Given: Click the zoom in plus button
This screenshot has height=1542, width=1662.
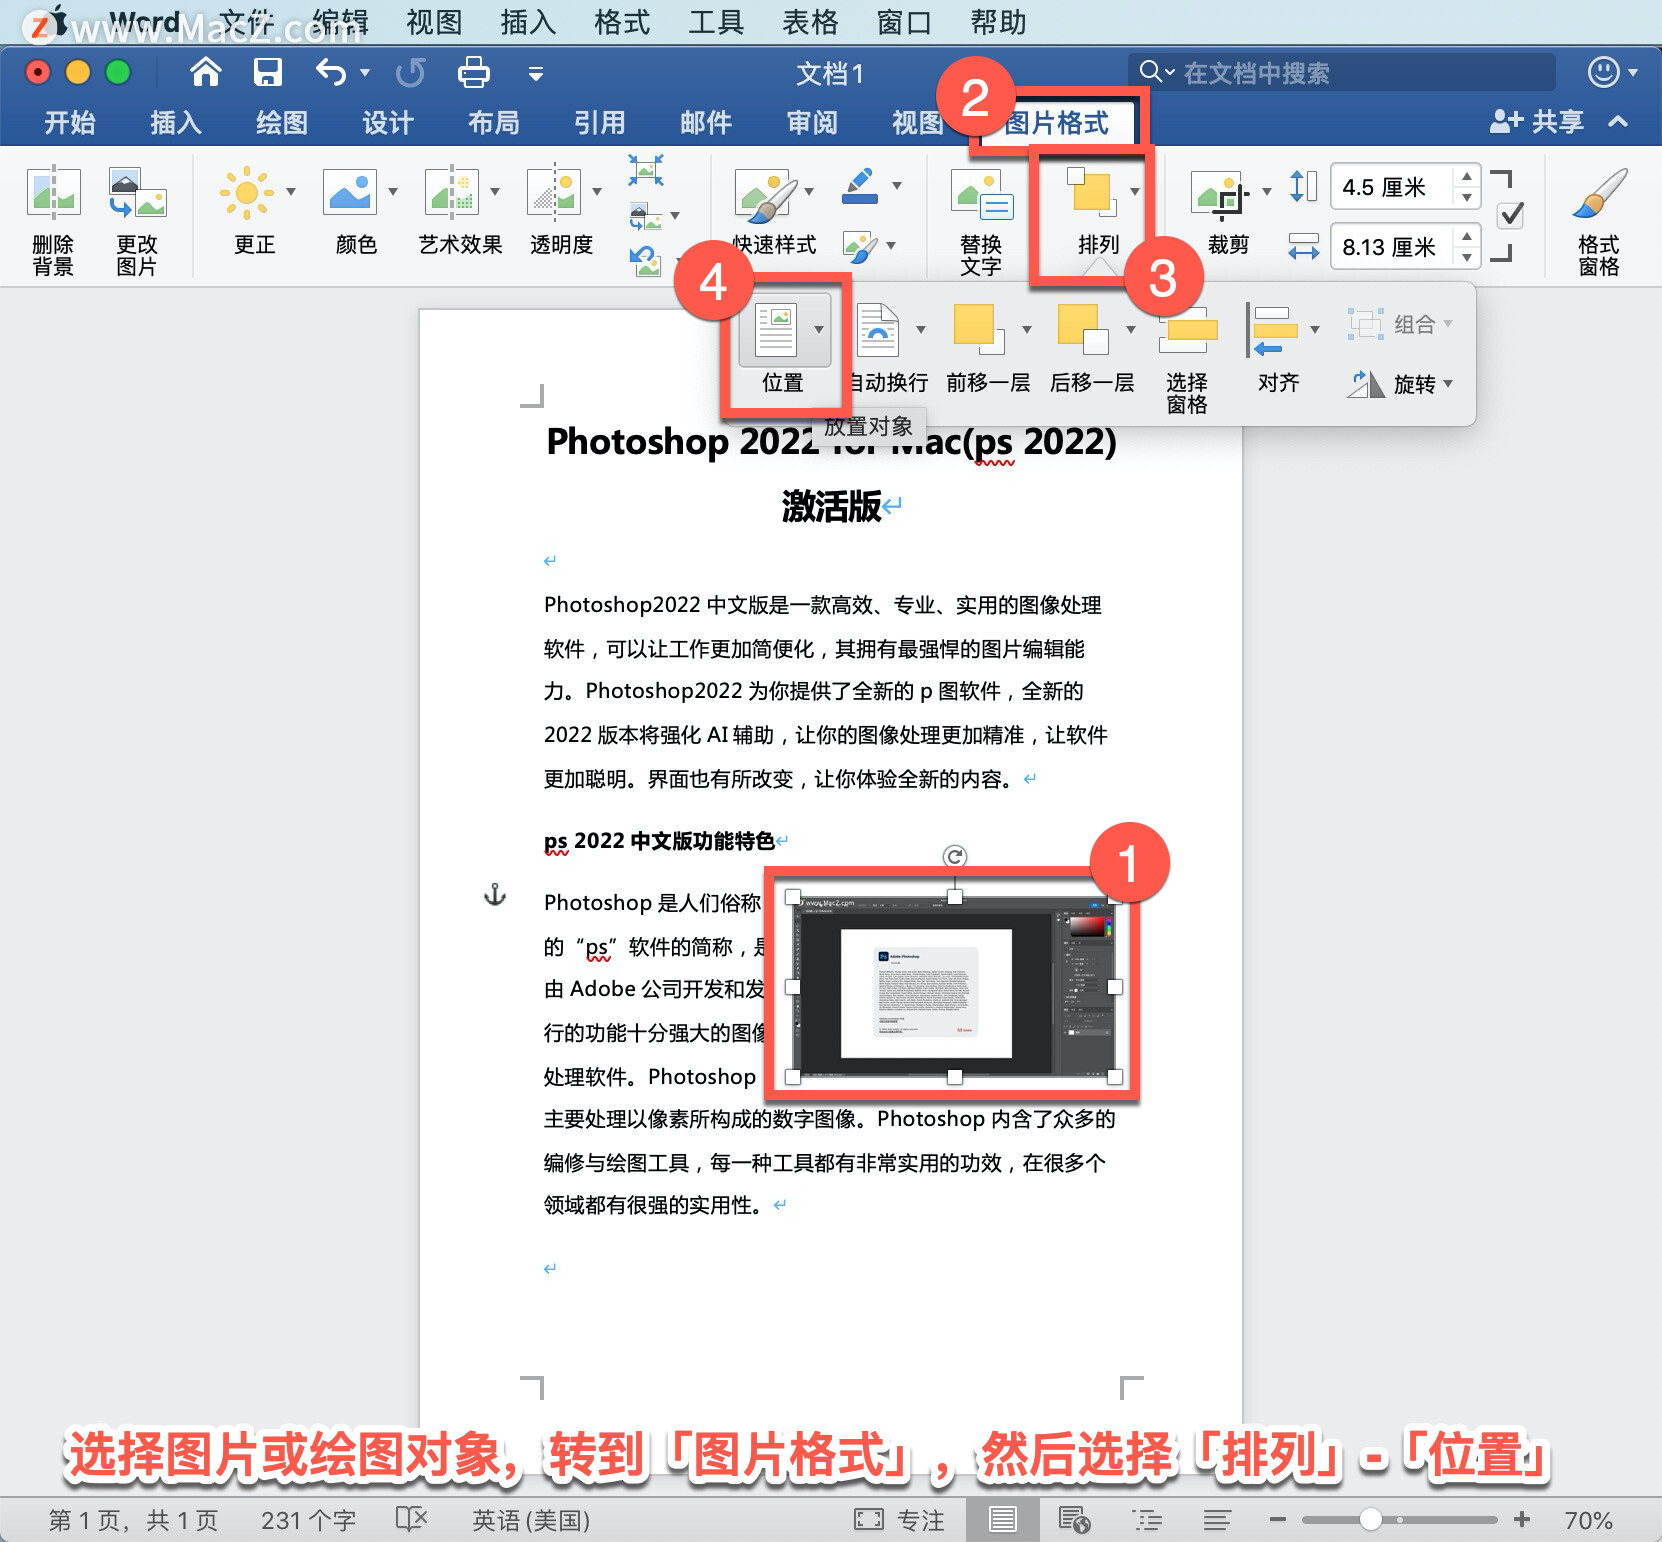Looking at the screenshot, I should tap(1522, 1520).
